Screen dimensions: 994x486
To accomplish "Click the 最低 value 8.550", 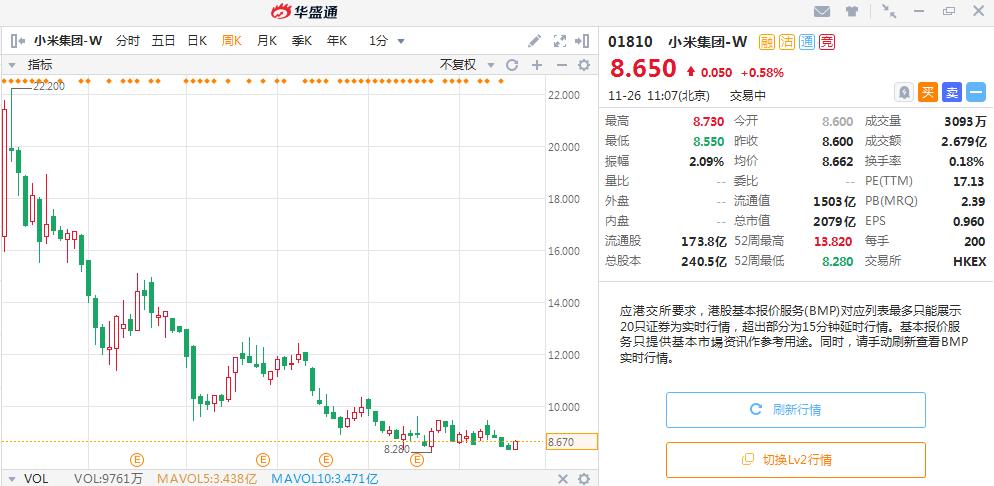I will 707,141.
